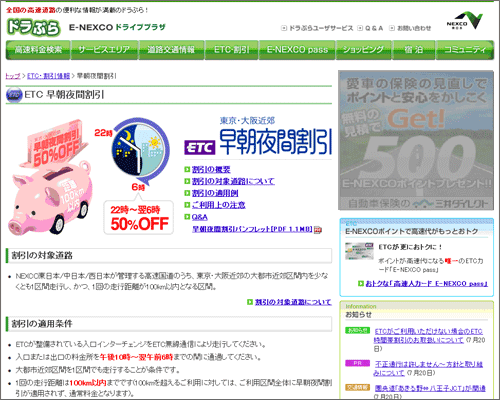Click the red text 100km以内
This screenshot has height=400, width=500.
[88, 383]
